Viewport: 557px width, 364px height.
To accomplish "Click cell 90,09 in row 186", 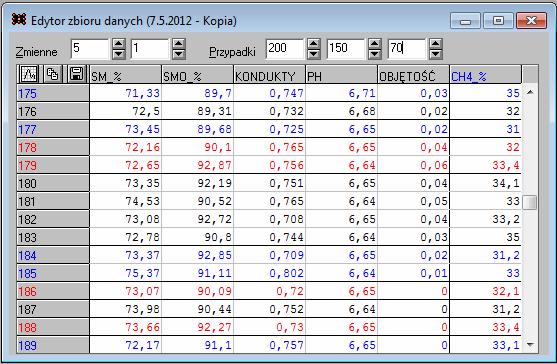I will coord(198,291).
